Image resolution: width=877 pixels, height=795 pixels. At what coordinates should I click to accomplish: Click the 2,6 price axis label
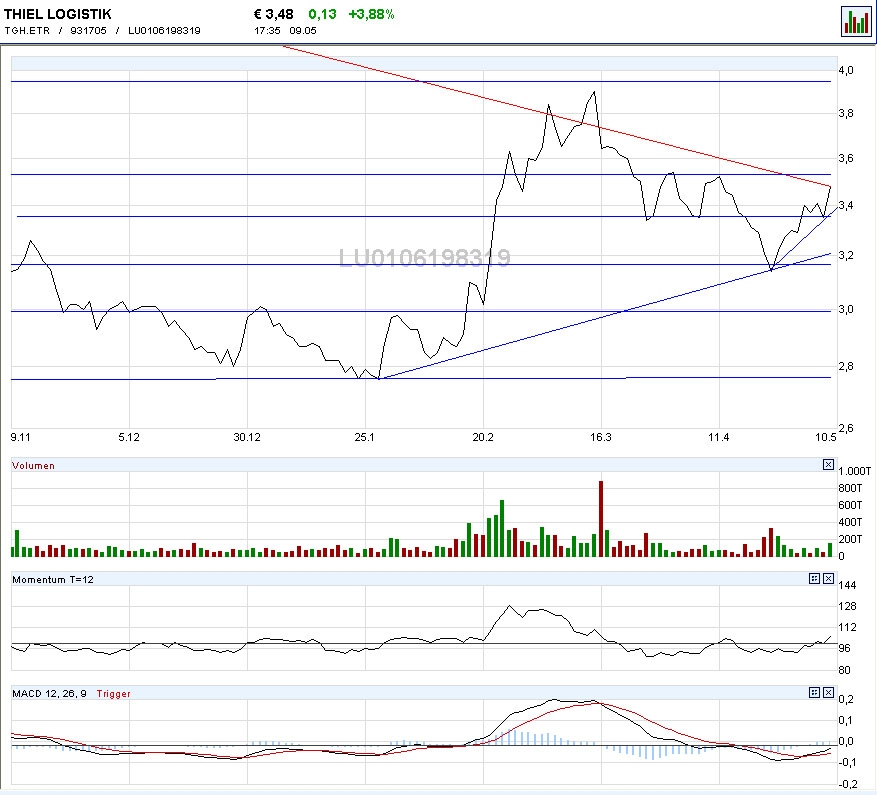[846, 429]
